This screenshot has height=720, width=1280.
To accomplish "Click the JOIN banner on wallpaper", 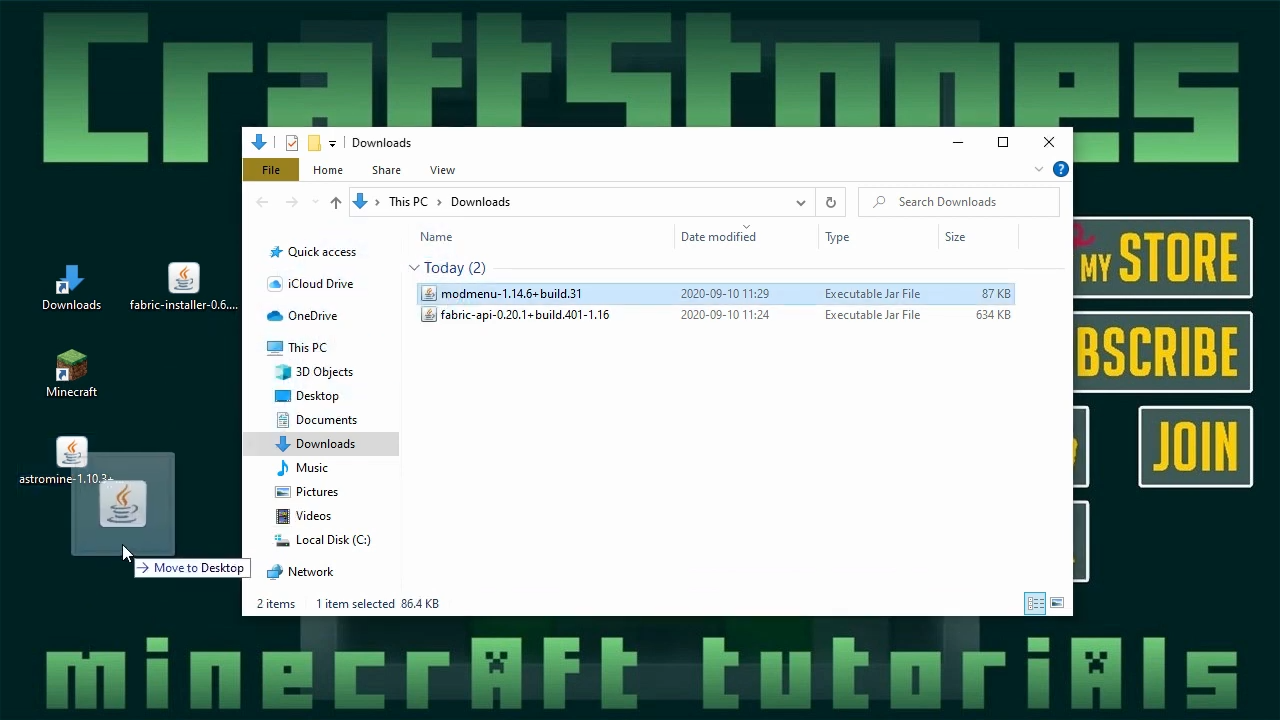I will [x=1196, y=447].
